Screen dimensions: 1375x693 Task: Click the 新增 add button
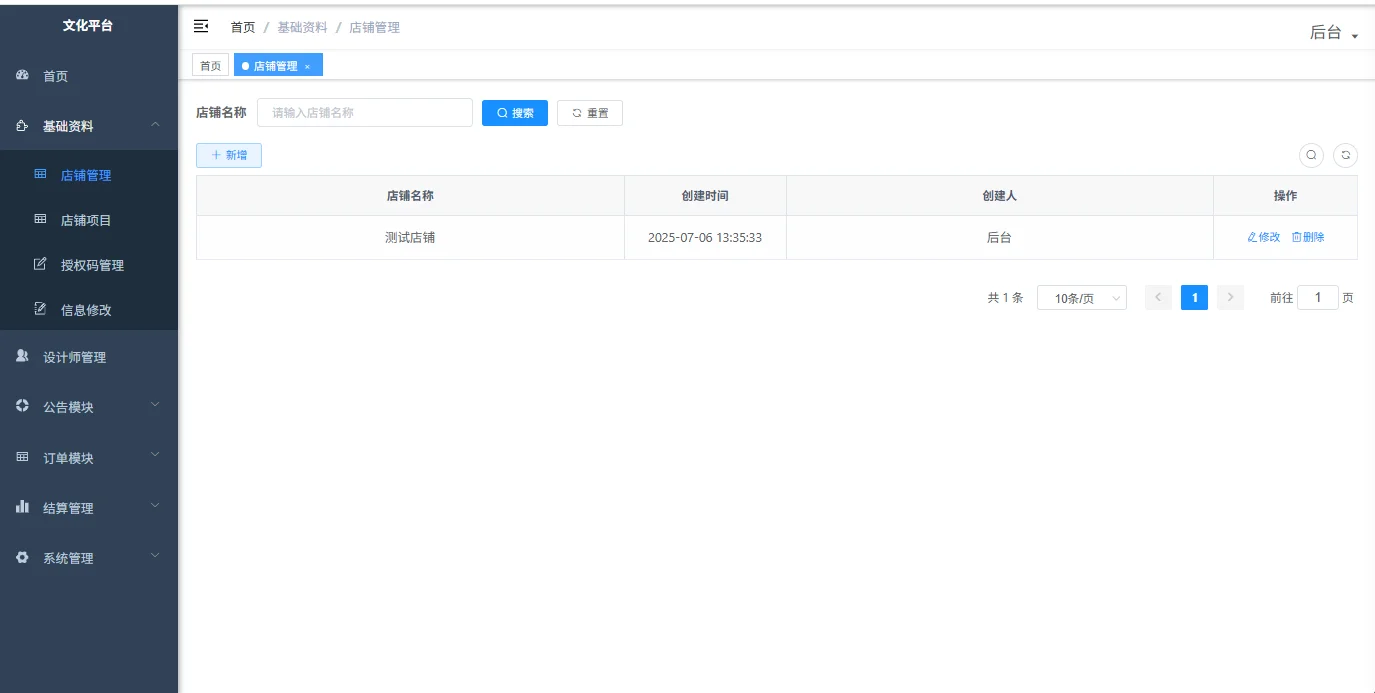(229, 155)
